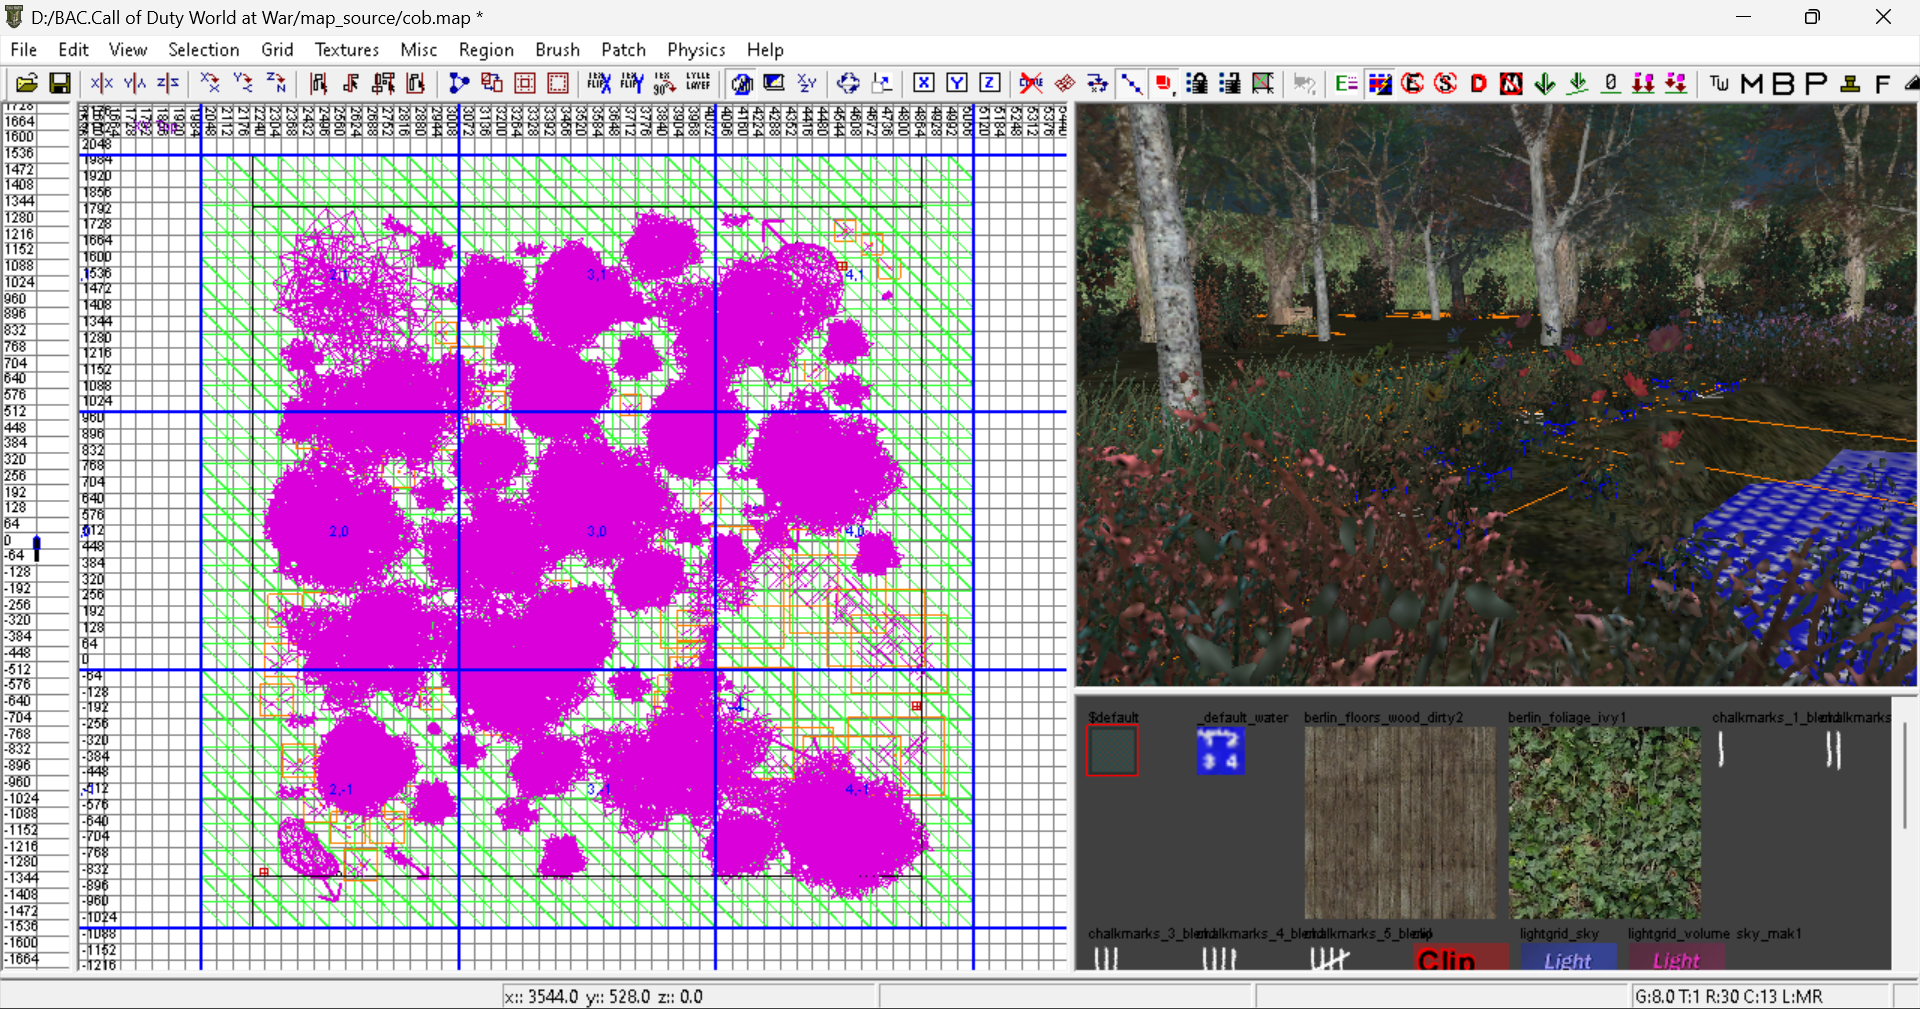Open the Physics menu
Viewport: 1920px width, 1009px height.
696,50
